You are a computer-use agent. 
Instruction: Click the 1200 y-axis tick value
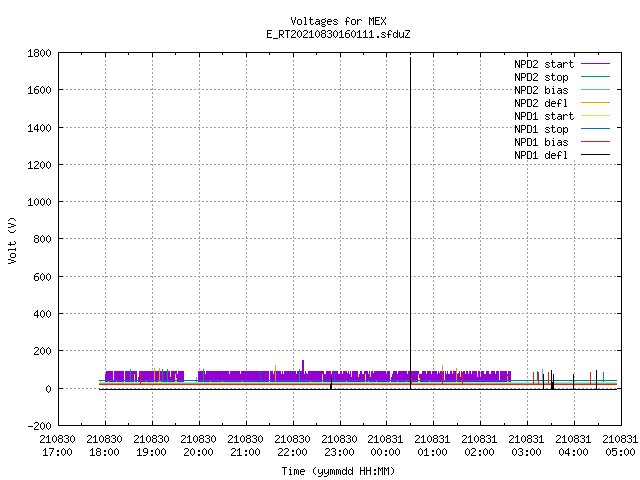(x=39, y=165)
